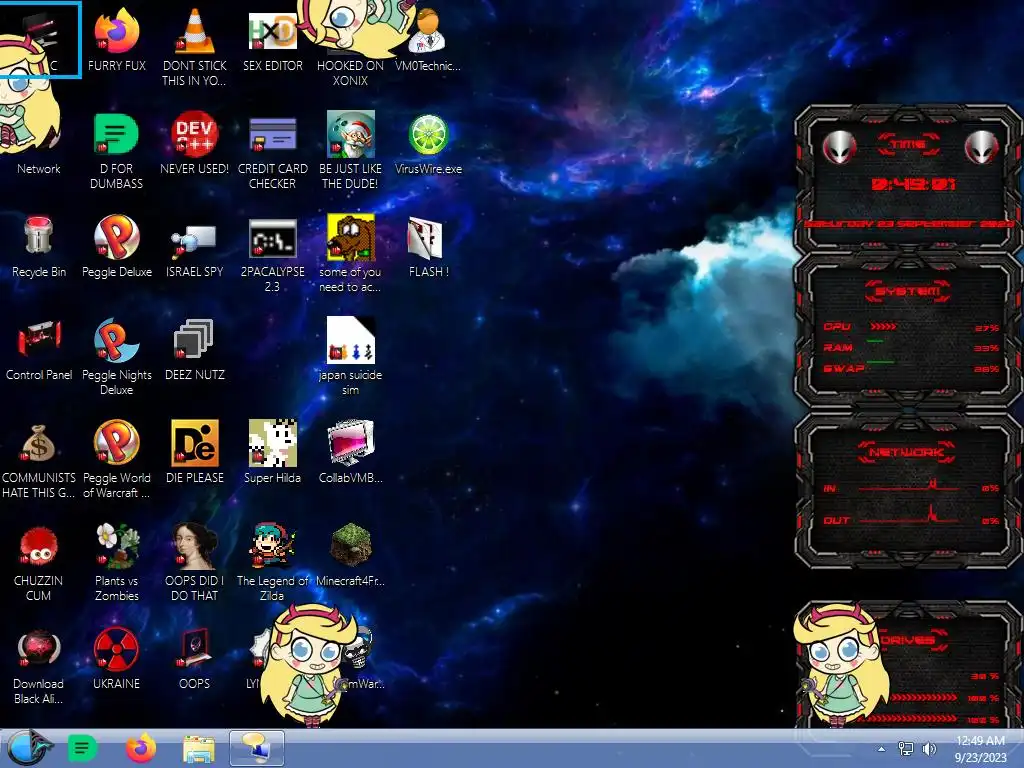Select the BE JUST LIKE THE DUDE! icon
This screenshot has height=768, width=1024.
click(x=350, y=151)
